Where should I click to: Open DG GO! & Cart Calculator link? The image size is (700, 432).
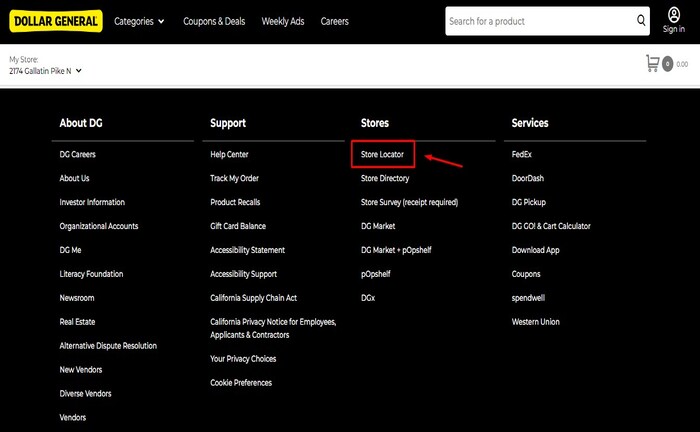551,226
